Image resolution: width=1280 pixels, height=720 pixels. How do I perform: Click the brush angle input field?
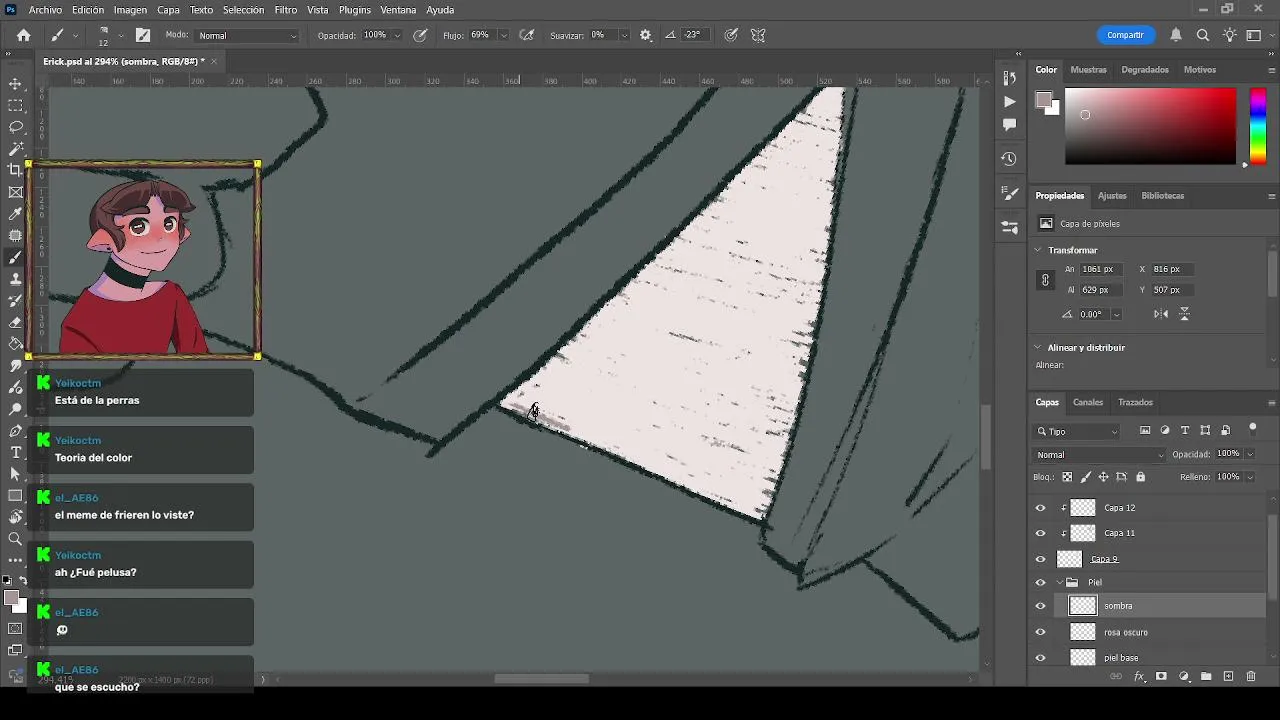tap(694, 35)
